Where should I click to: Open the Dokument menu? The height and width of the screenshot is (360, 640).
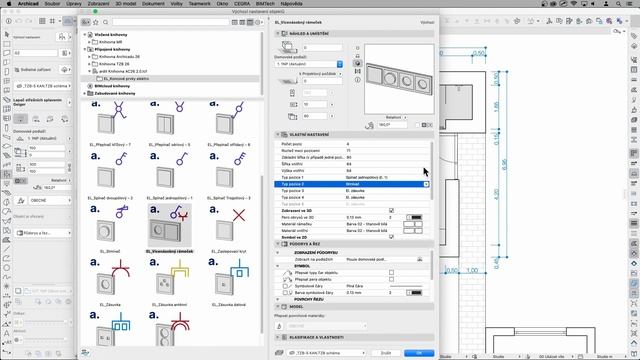153,4
